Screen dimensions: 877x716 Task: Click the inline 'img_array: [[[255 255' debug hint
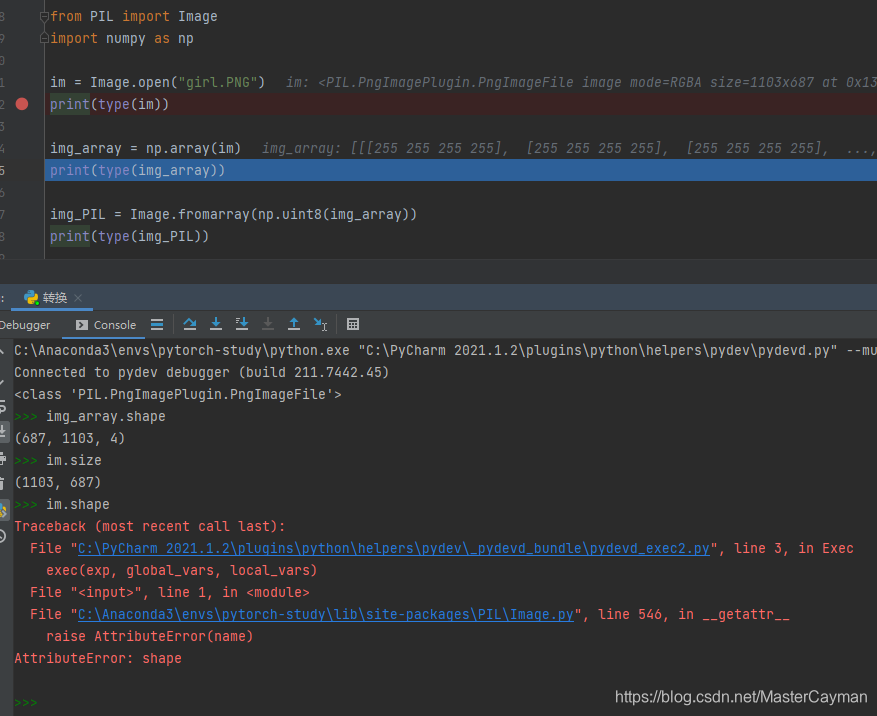click(569, 148)
